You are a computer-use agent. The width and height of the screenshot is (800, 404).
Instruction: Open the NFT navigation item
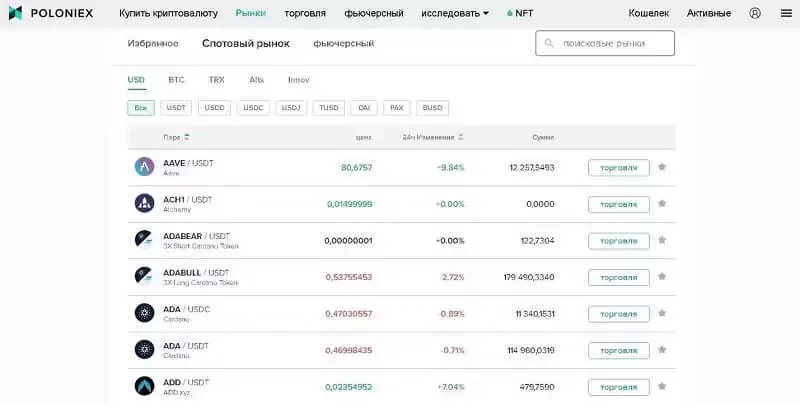pos(520,13)
